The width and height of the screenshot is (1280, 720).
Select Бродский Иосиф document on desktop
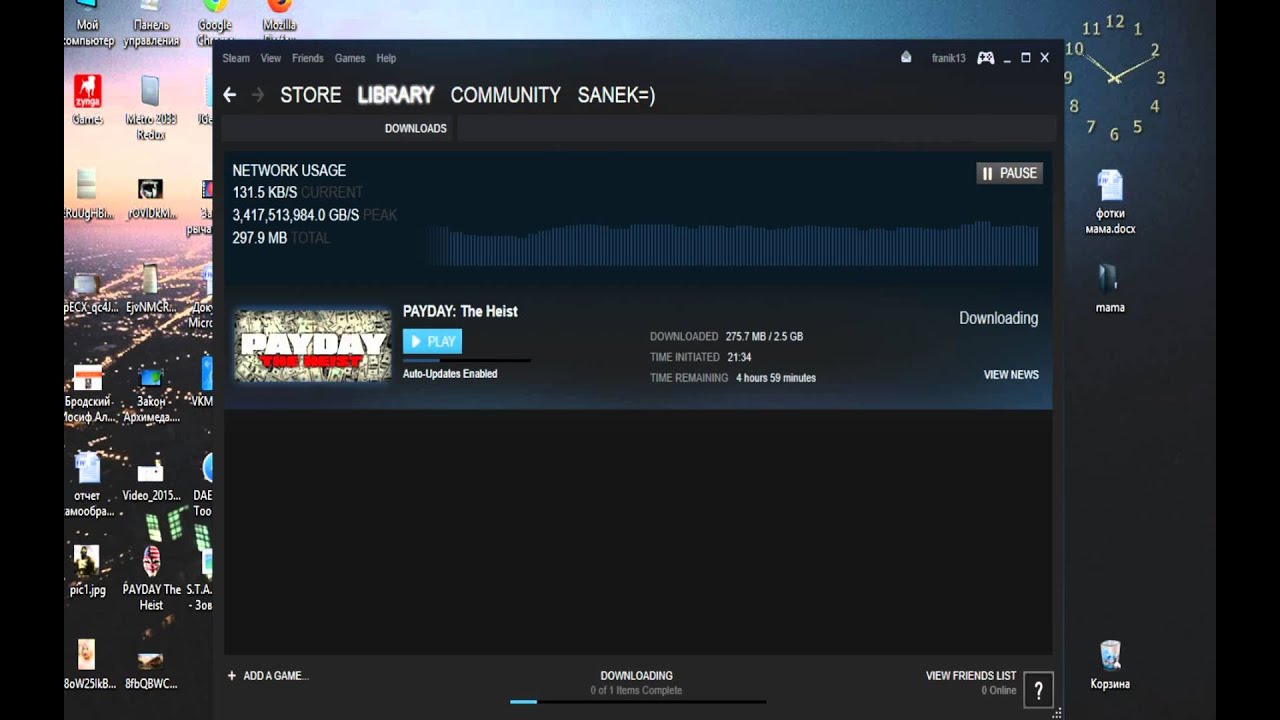88,394
